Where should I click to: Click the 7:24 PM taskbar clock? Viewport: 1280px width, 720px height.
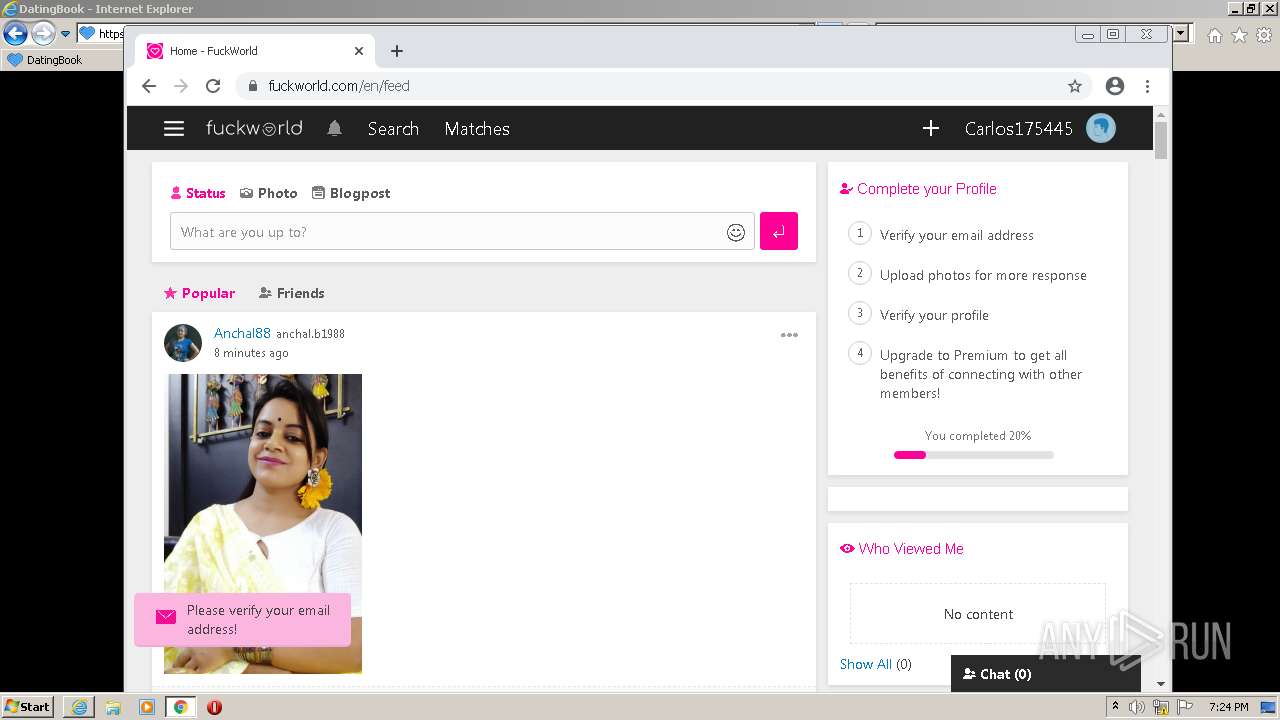tap(1228, 707)
